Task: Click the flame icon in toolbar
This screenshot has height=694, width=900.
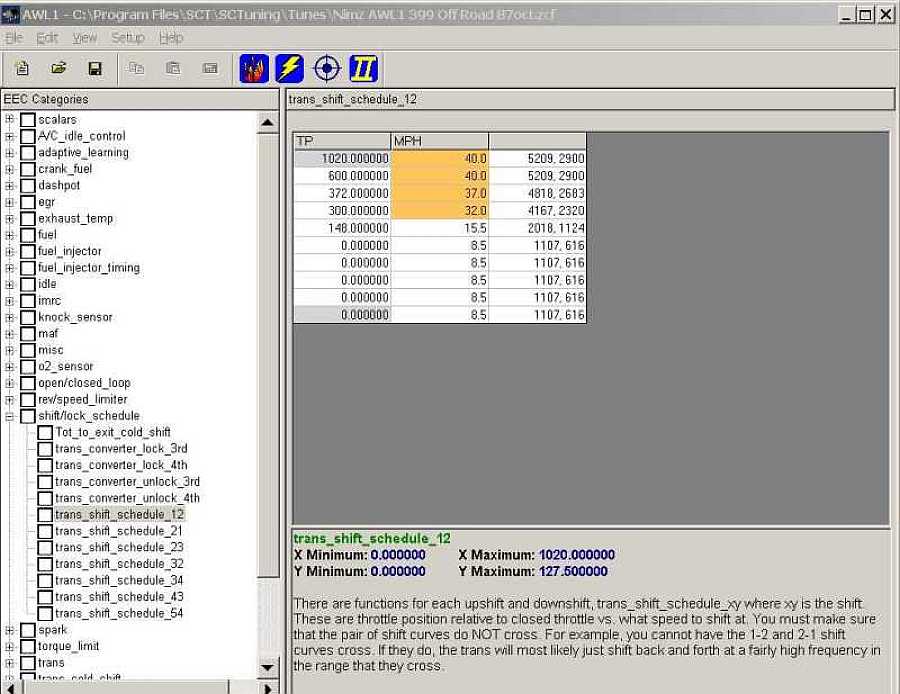Action: pos(254,68)
